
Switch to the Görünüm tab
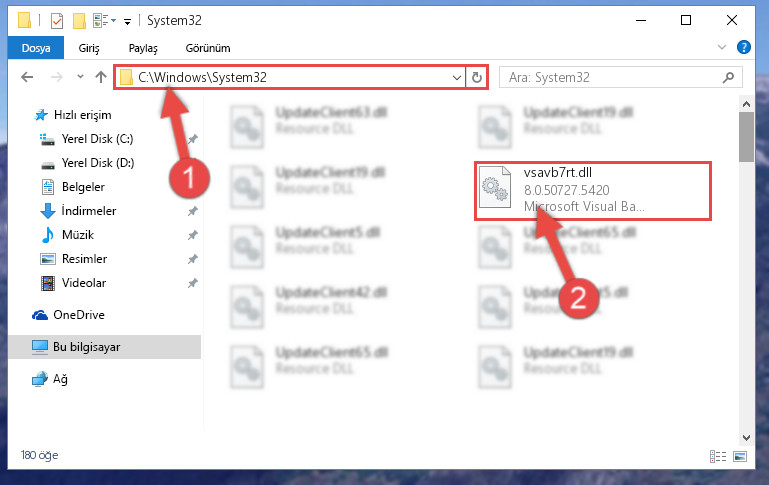coord(207,48)
